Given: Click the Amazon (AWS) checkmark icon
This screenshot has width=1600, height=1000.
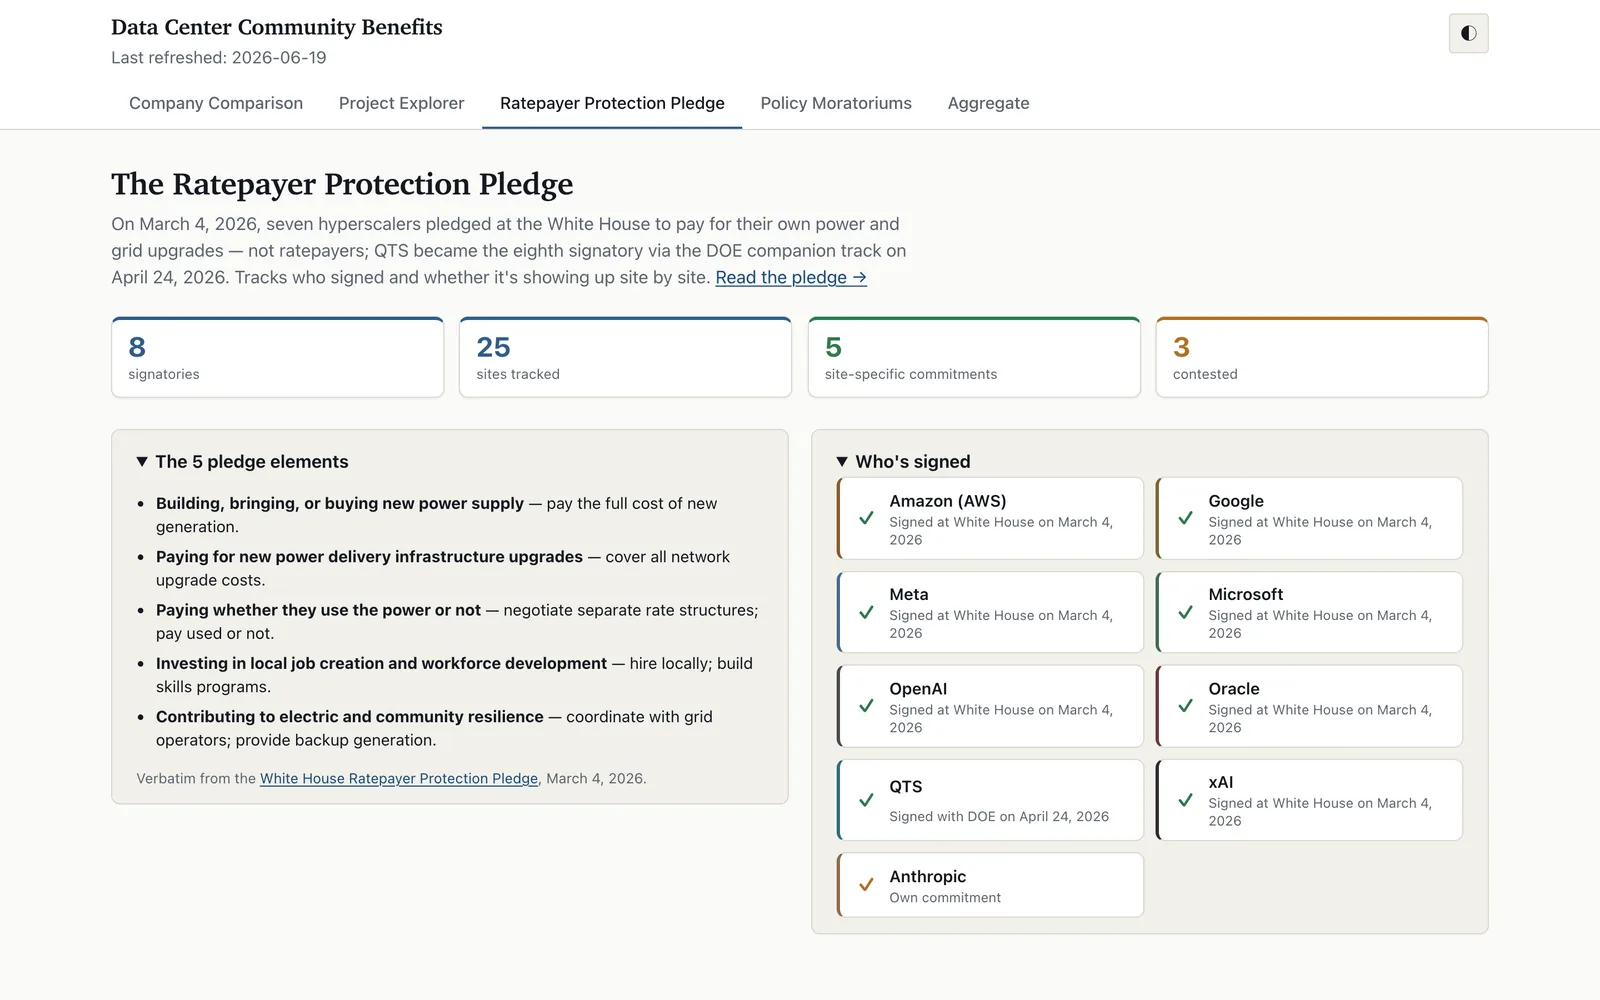Looking at the screenshot, I should pos(866,518).
